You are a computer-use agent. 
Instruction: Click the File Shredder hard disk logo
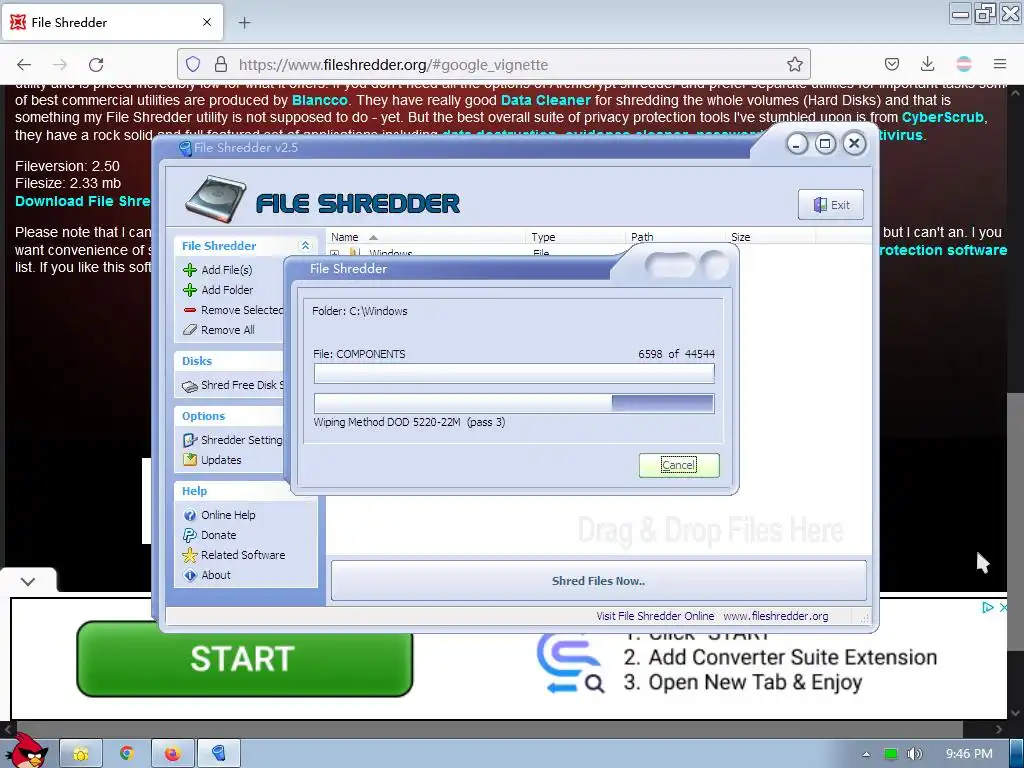[x=216, y=199]
